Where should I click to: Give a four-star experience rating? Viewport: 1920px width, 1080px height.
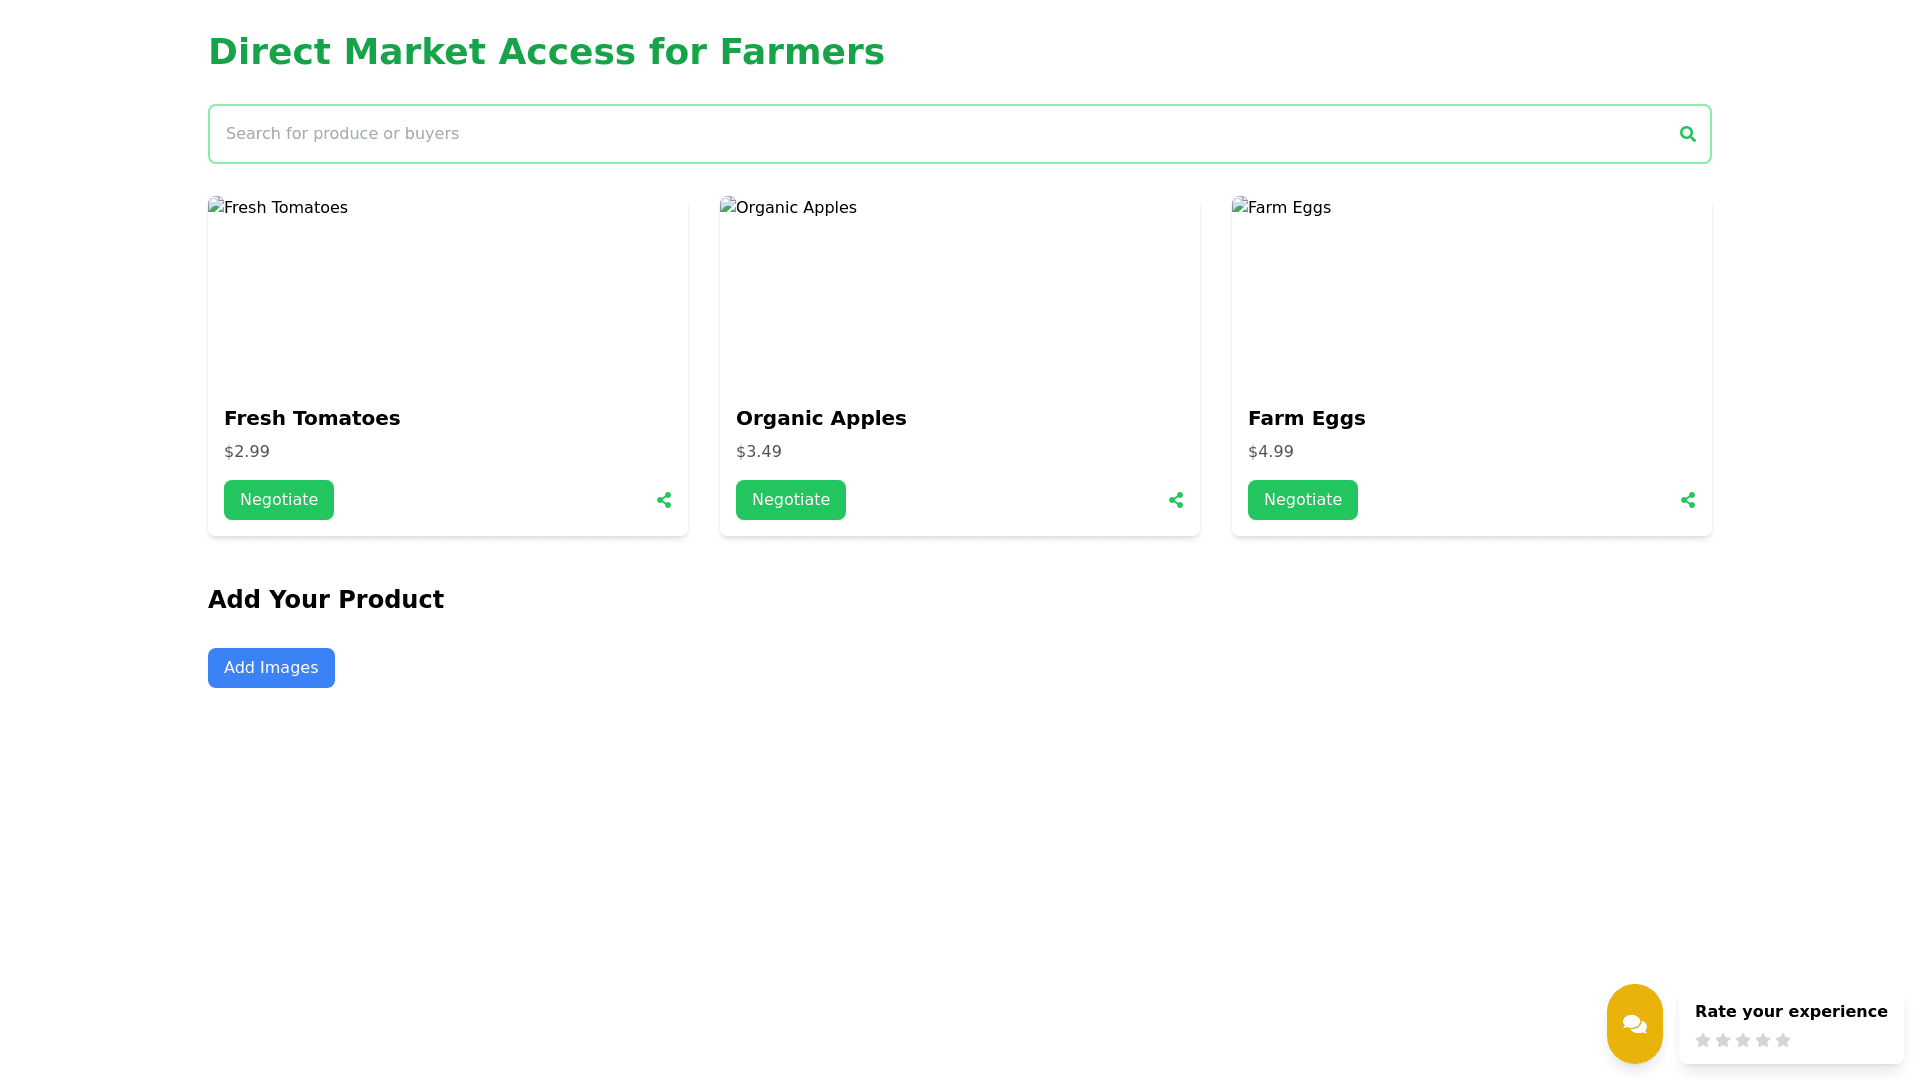click(1763, 1040)
